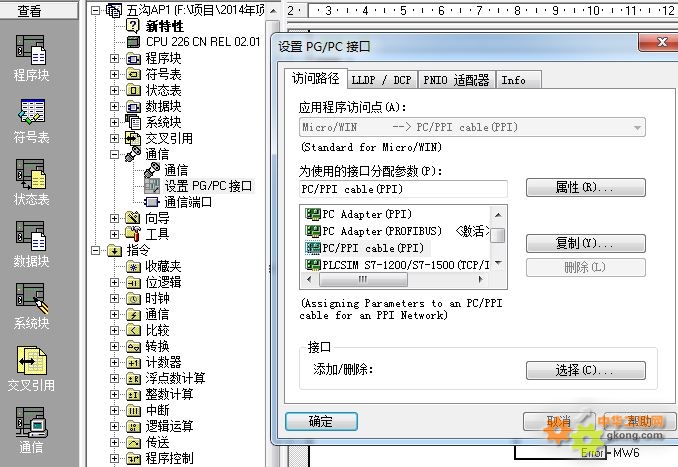Click the 传送 move folder icon
The width and height of the screenshot is (678, 467).
coord(133,443)
